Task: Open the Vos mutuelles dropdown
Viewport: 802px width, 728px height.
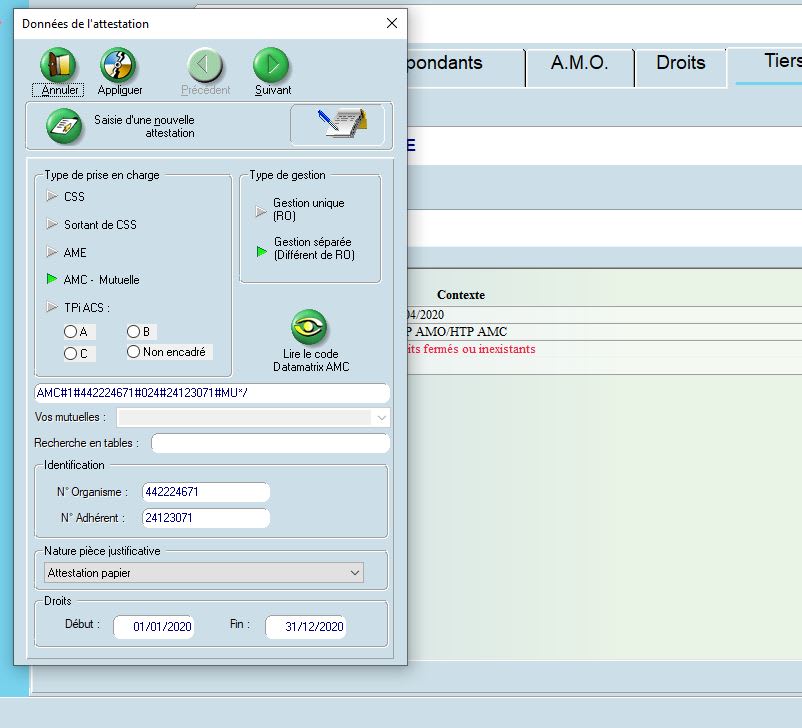Action: tap(380, 417)
